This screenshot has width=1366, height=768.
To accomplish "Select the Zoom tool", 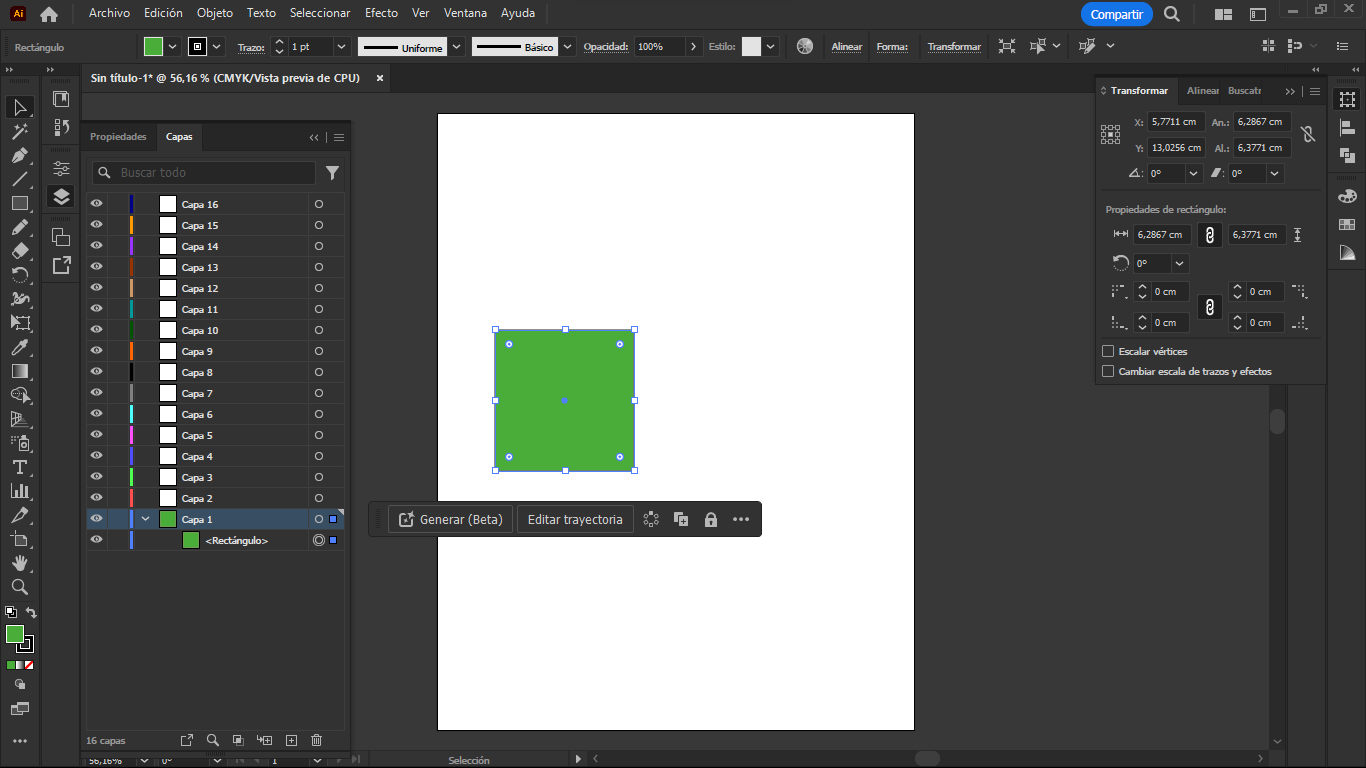I will pyautogui.click(x=20, y=587).
